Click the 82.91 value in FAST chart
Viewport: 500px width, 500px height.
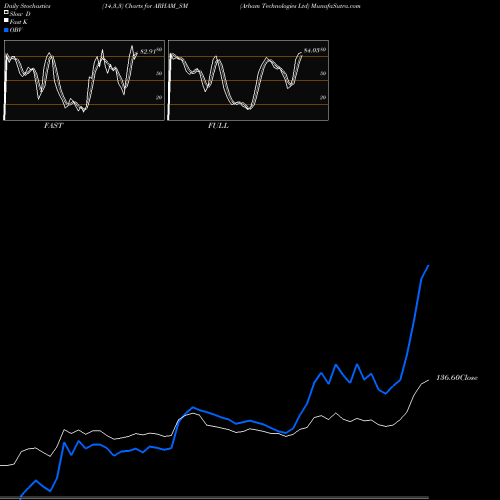[x=148, y=51]
